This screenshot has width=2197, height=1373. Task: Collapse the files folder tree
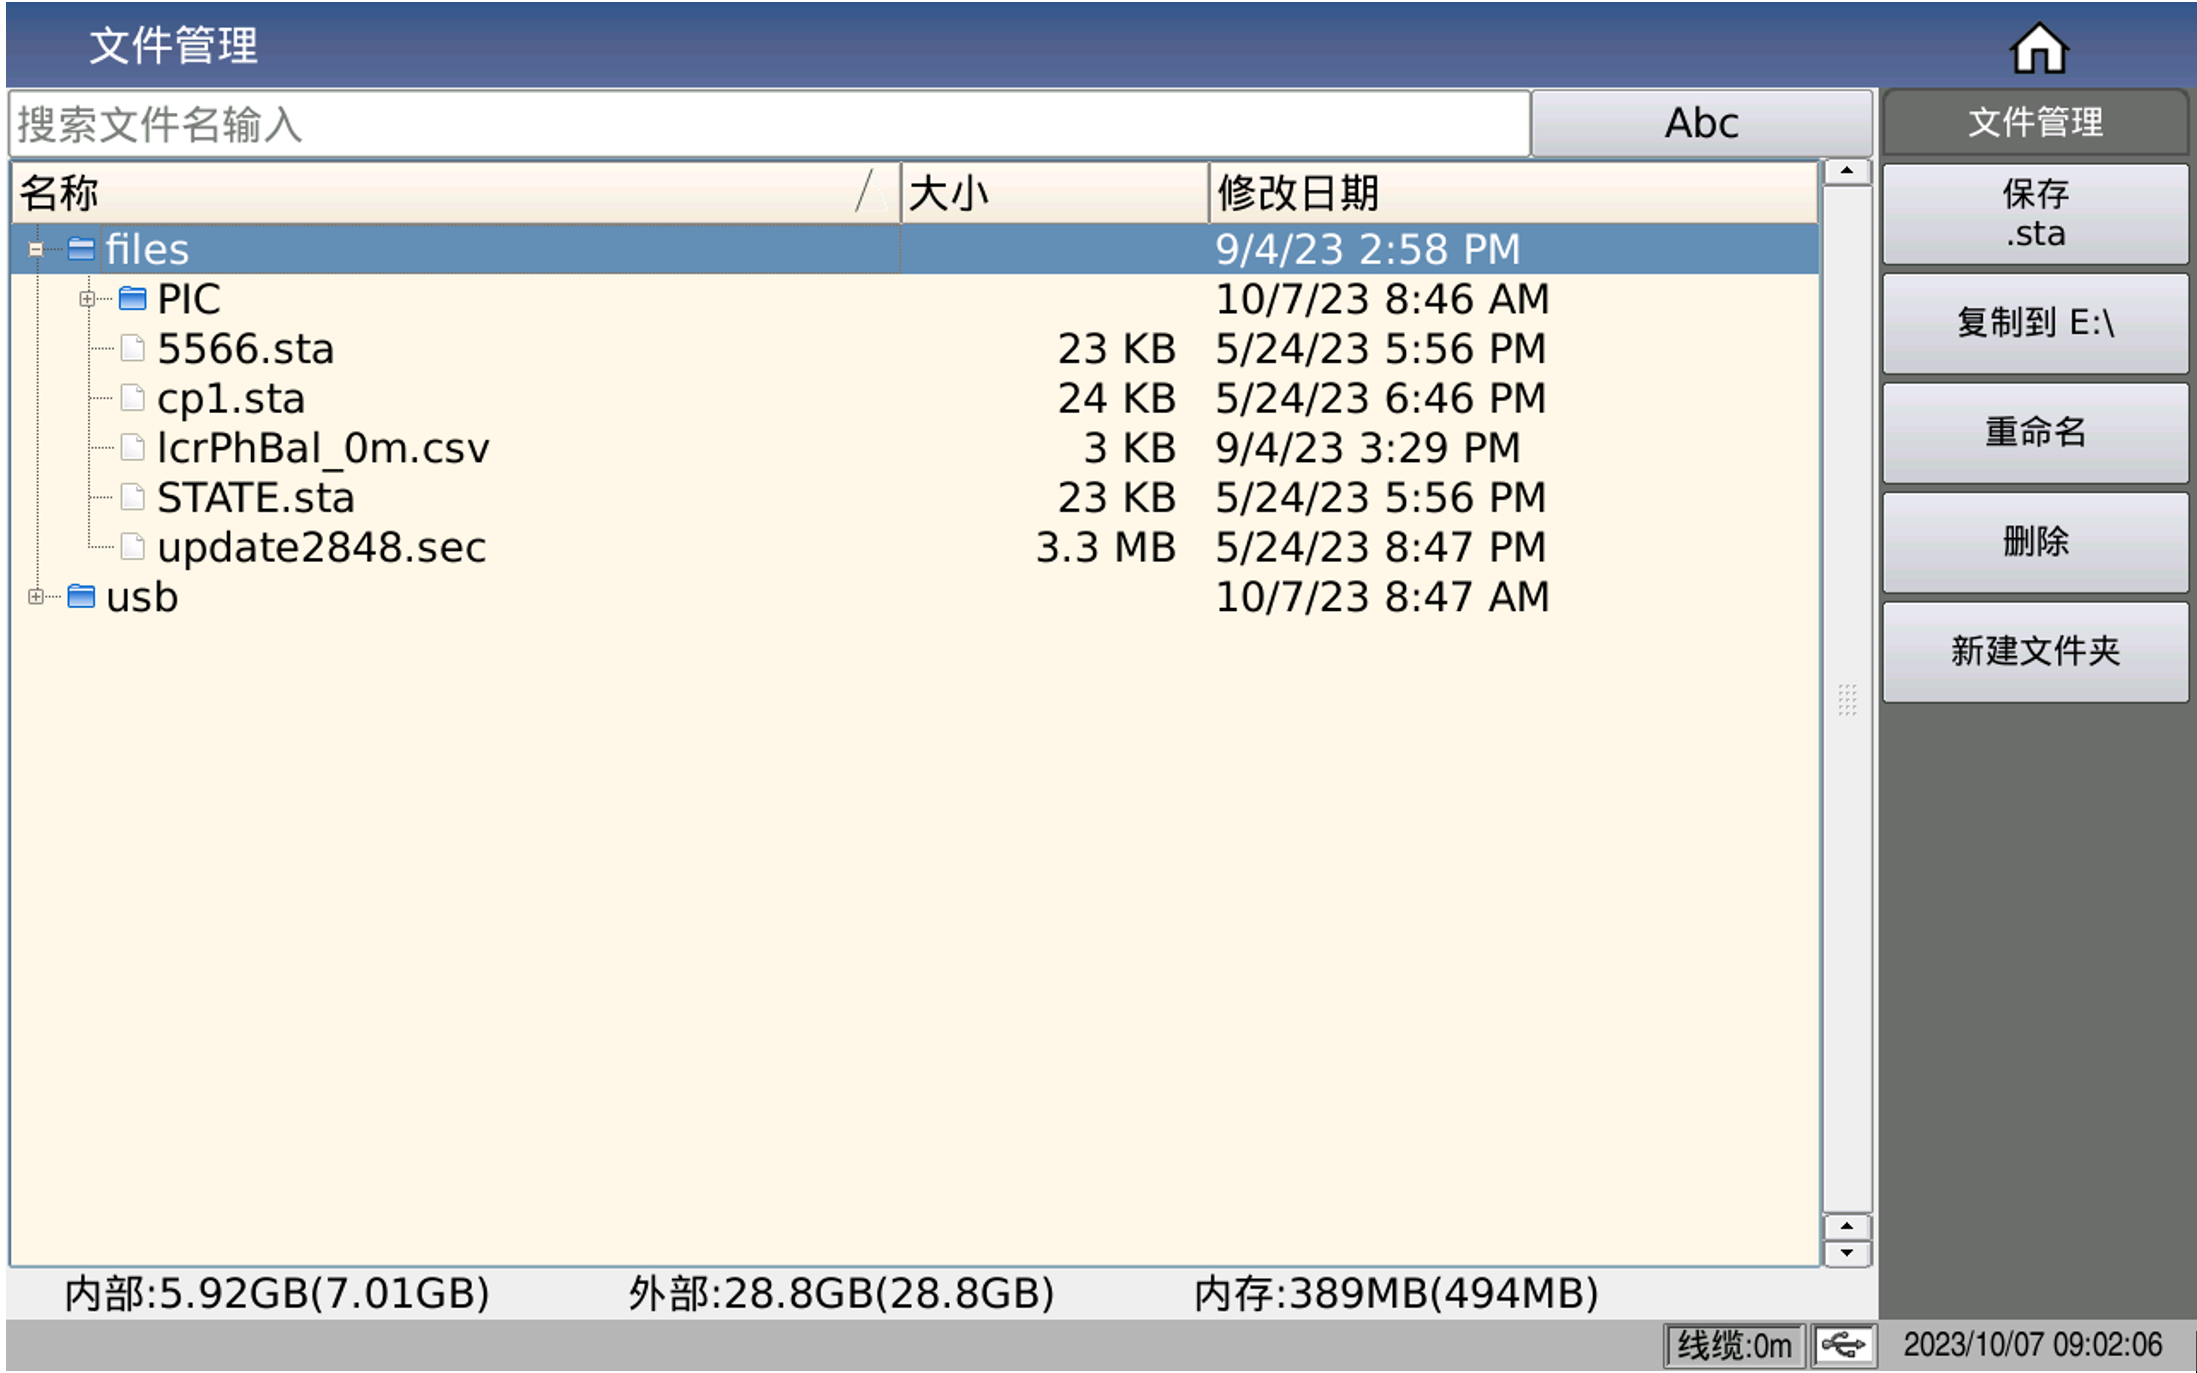36,249
